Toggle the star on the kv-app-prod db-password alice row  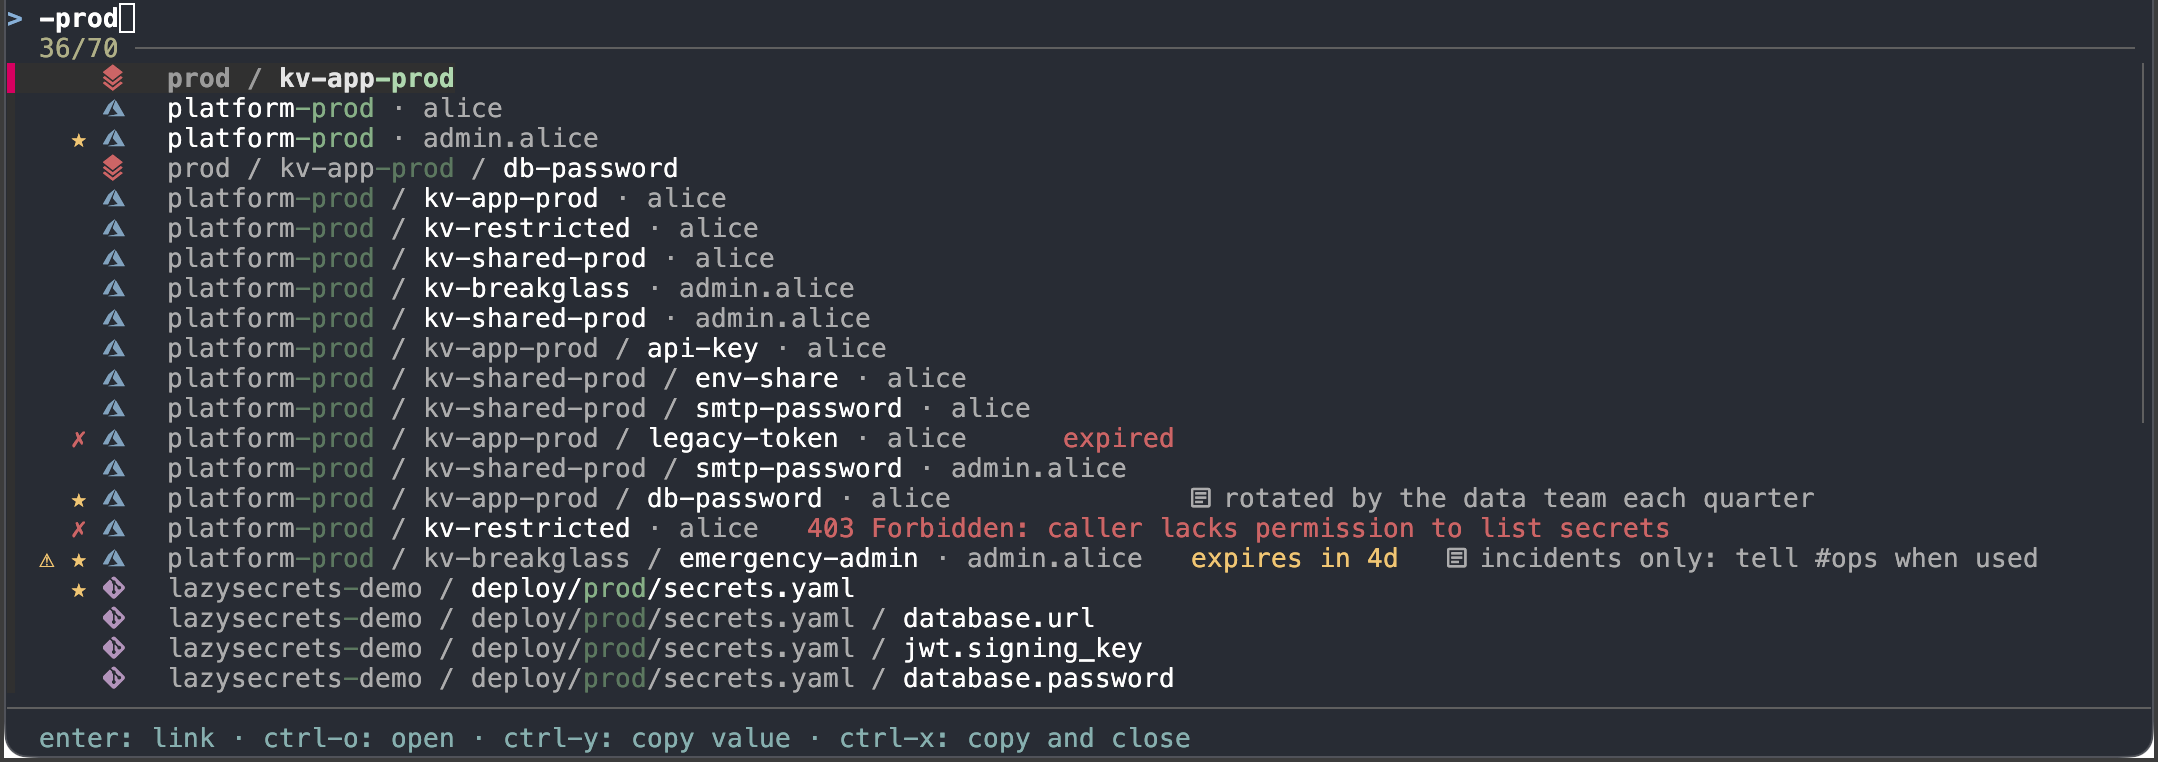79,500
